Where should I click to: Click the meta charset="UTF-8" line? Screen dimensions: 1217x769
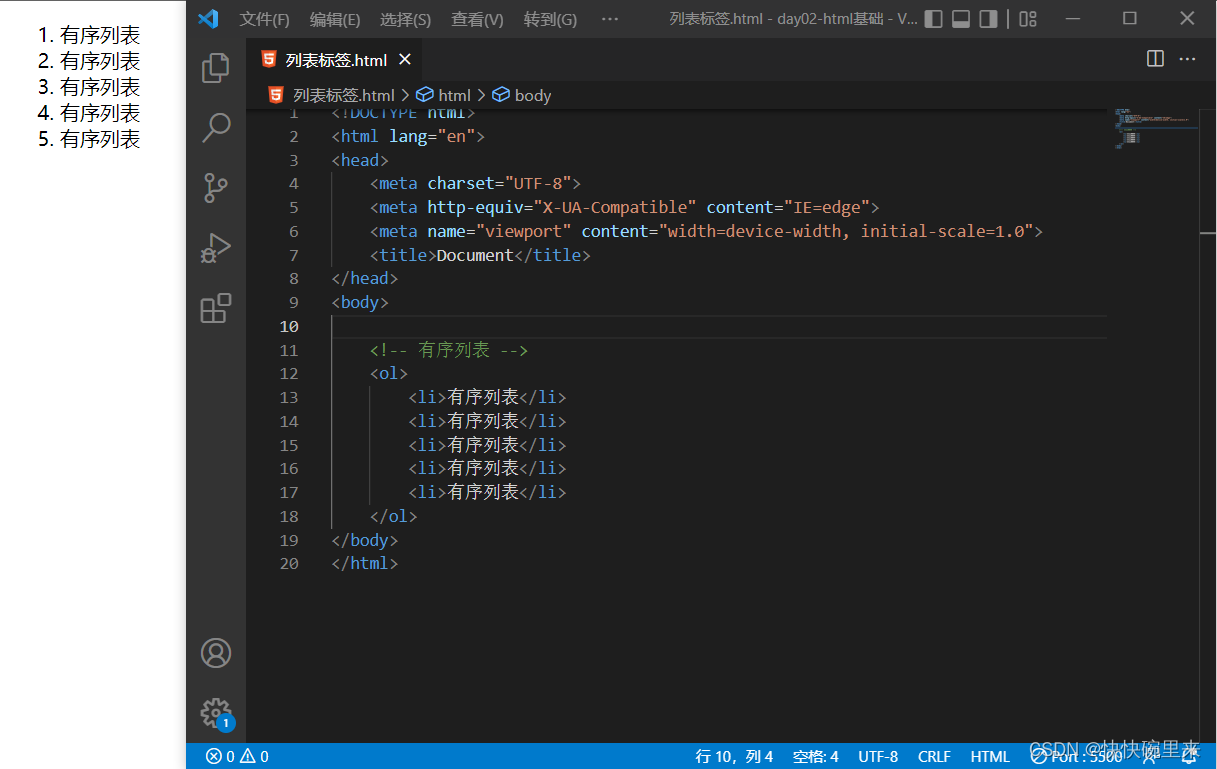coord(475,184)
